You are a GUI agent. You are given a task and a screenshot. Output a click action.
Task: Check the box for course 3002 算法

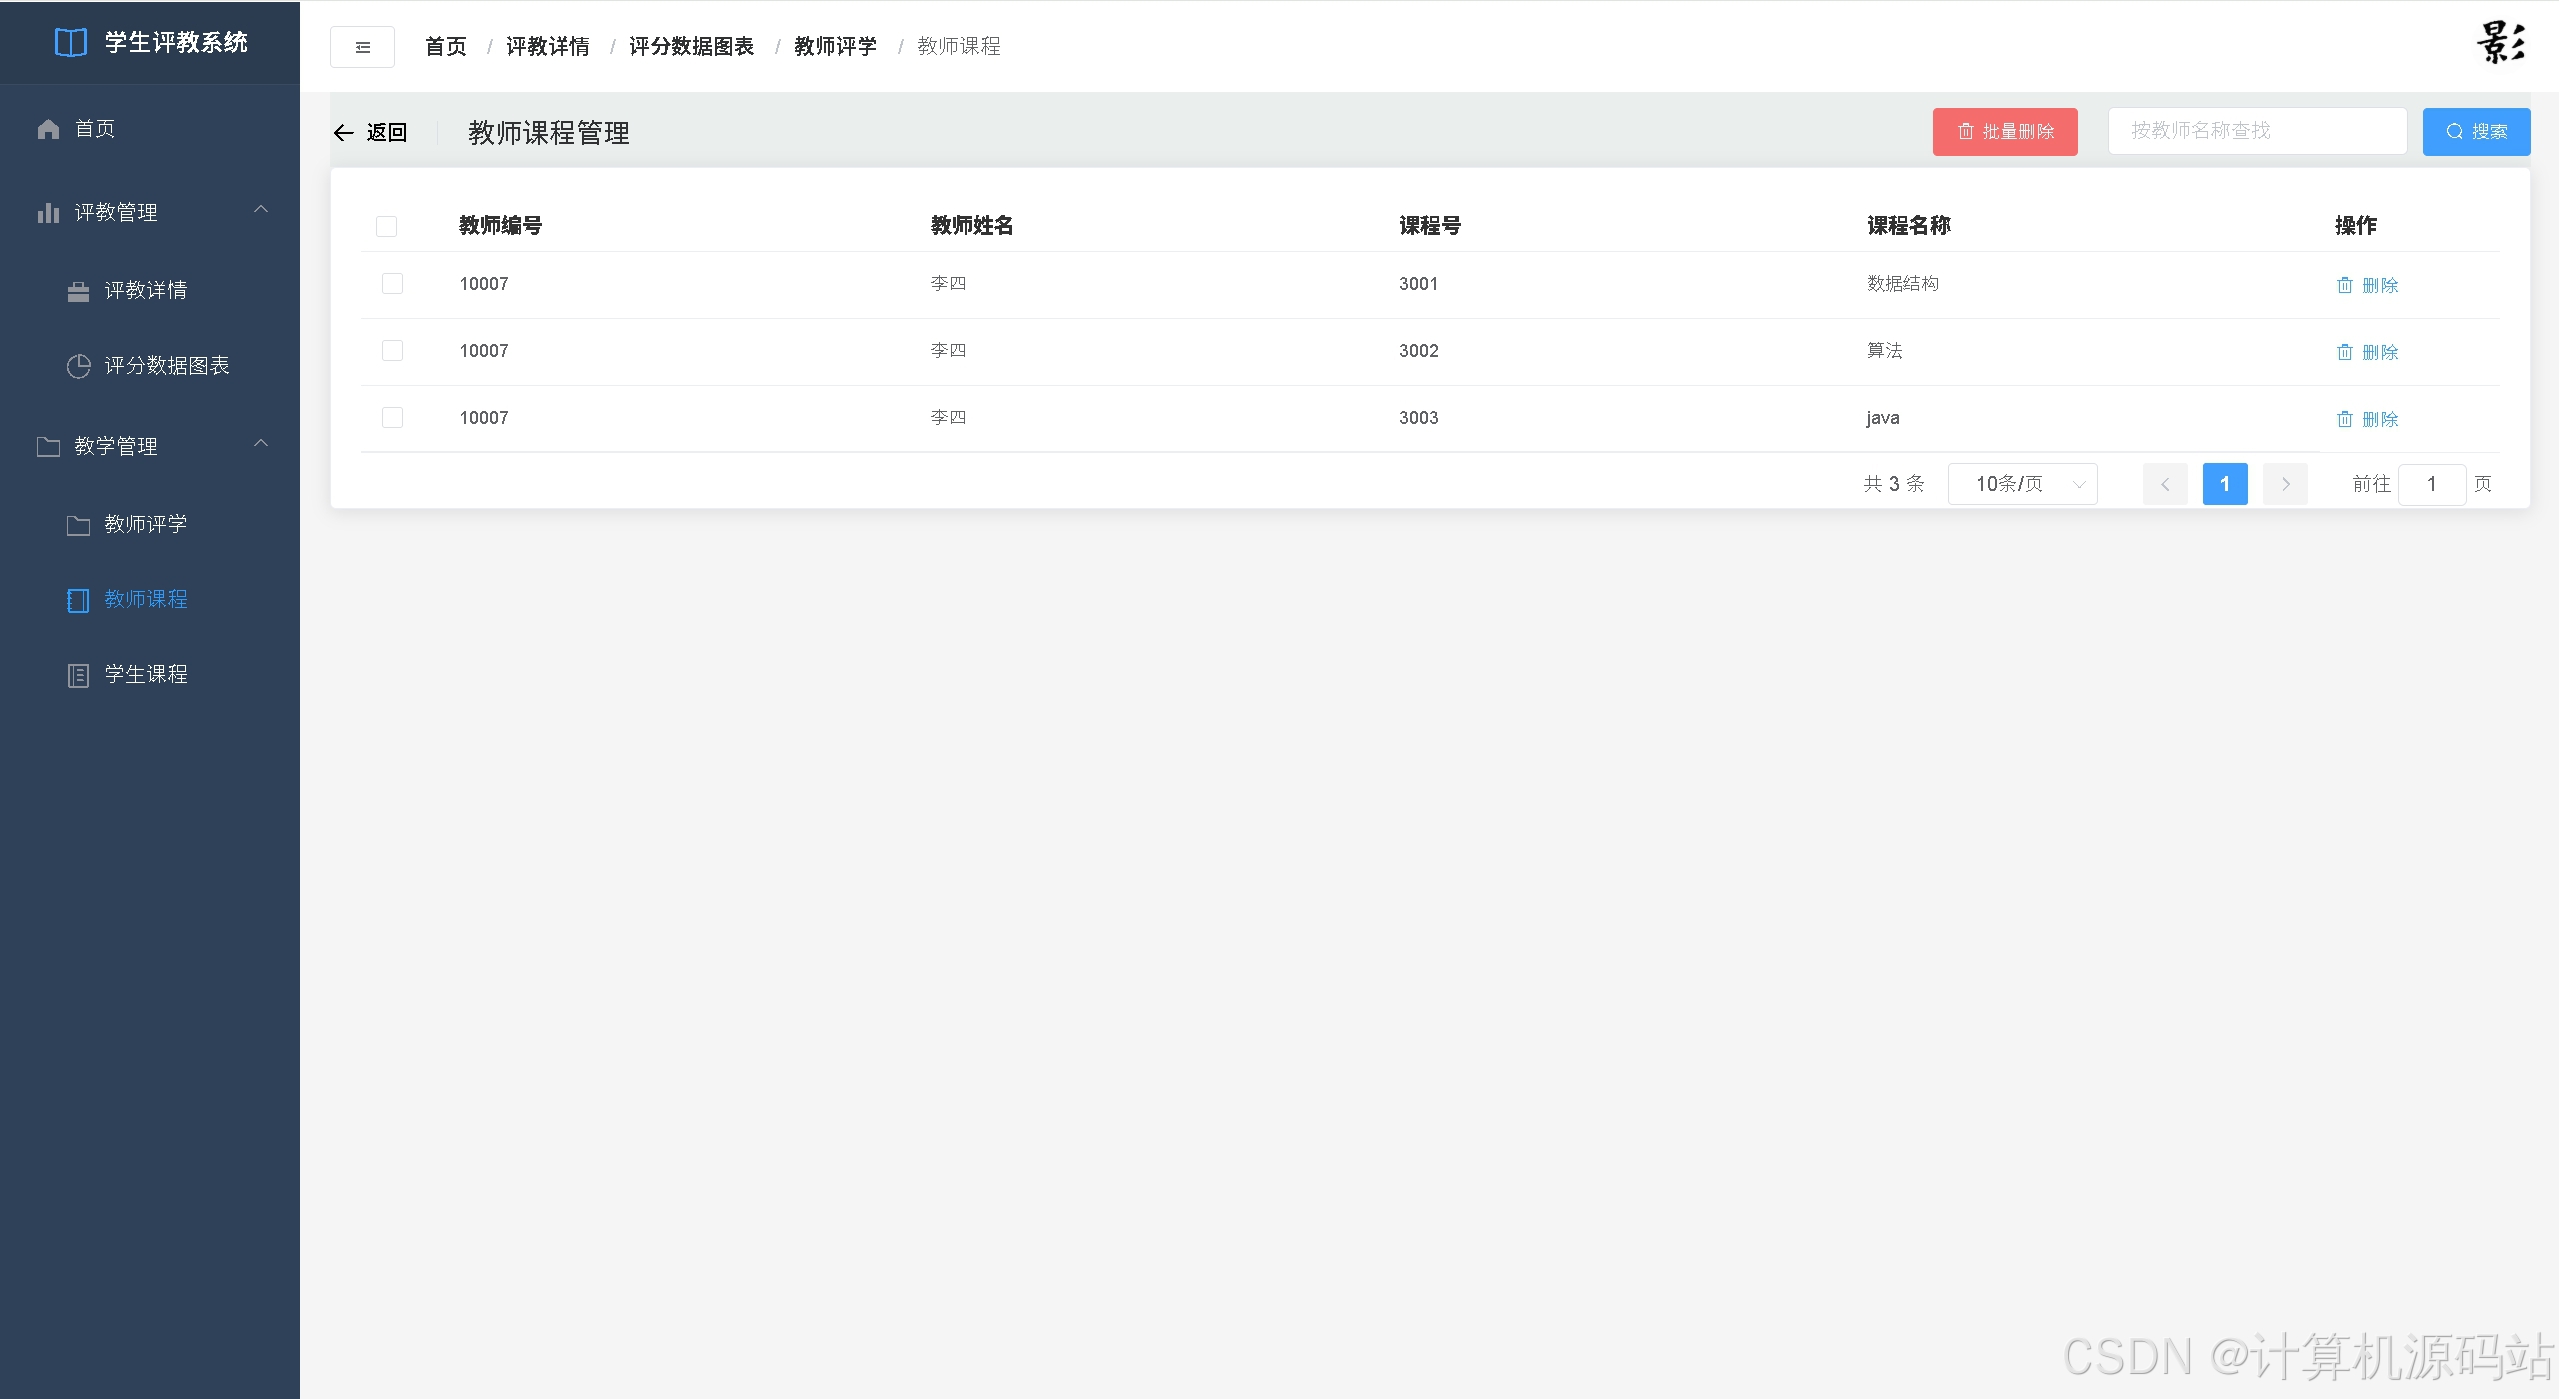coord(392,351)
